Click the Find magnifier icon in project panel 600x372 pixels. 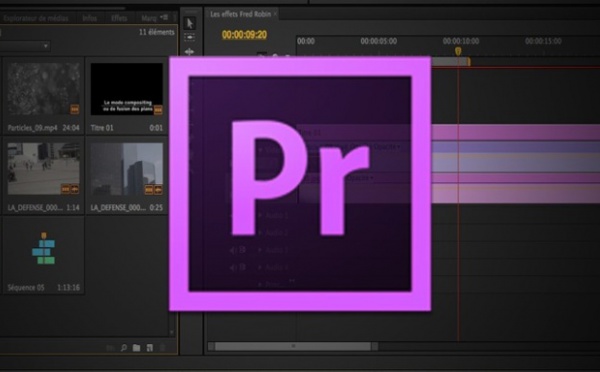click(124, 348)
